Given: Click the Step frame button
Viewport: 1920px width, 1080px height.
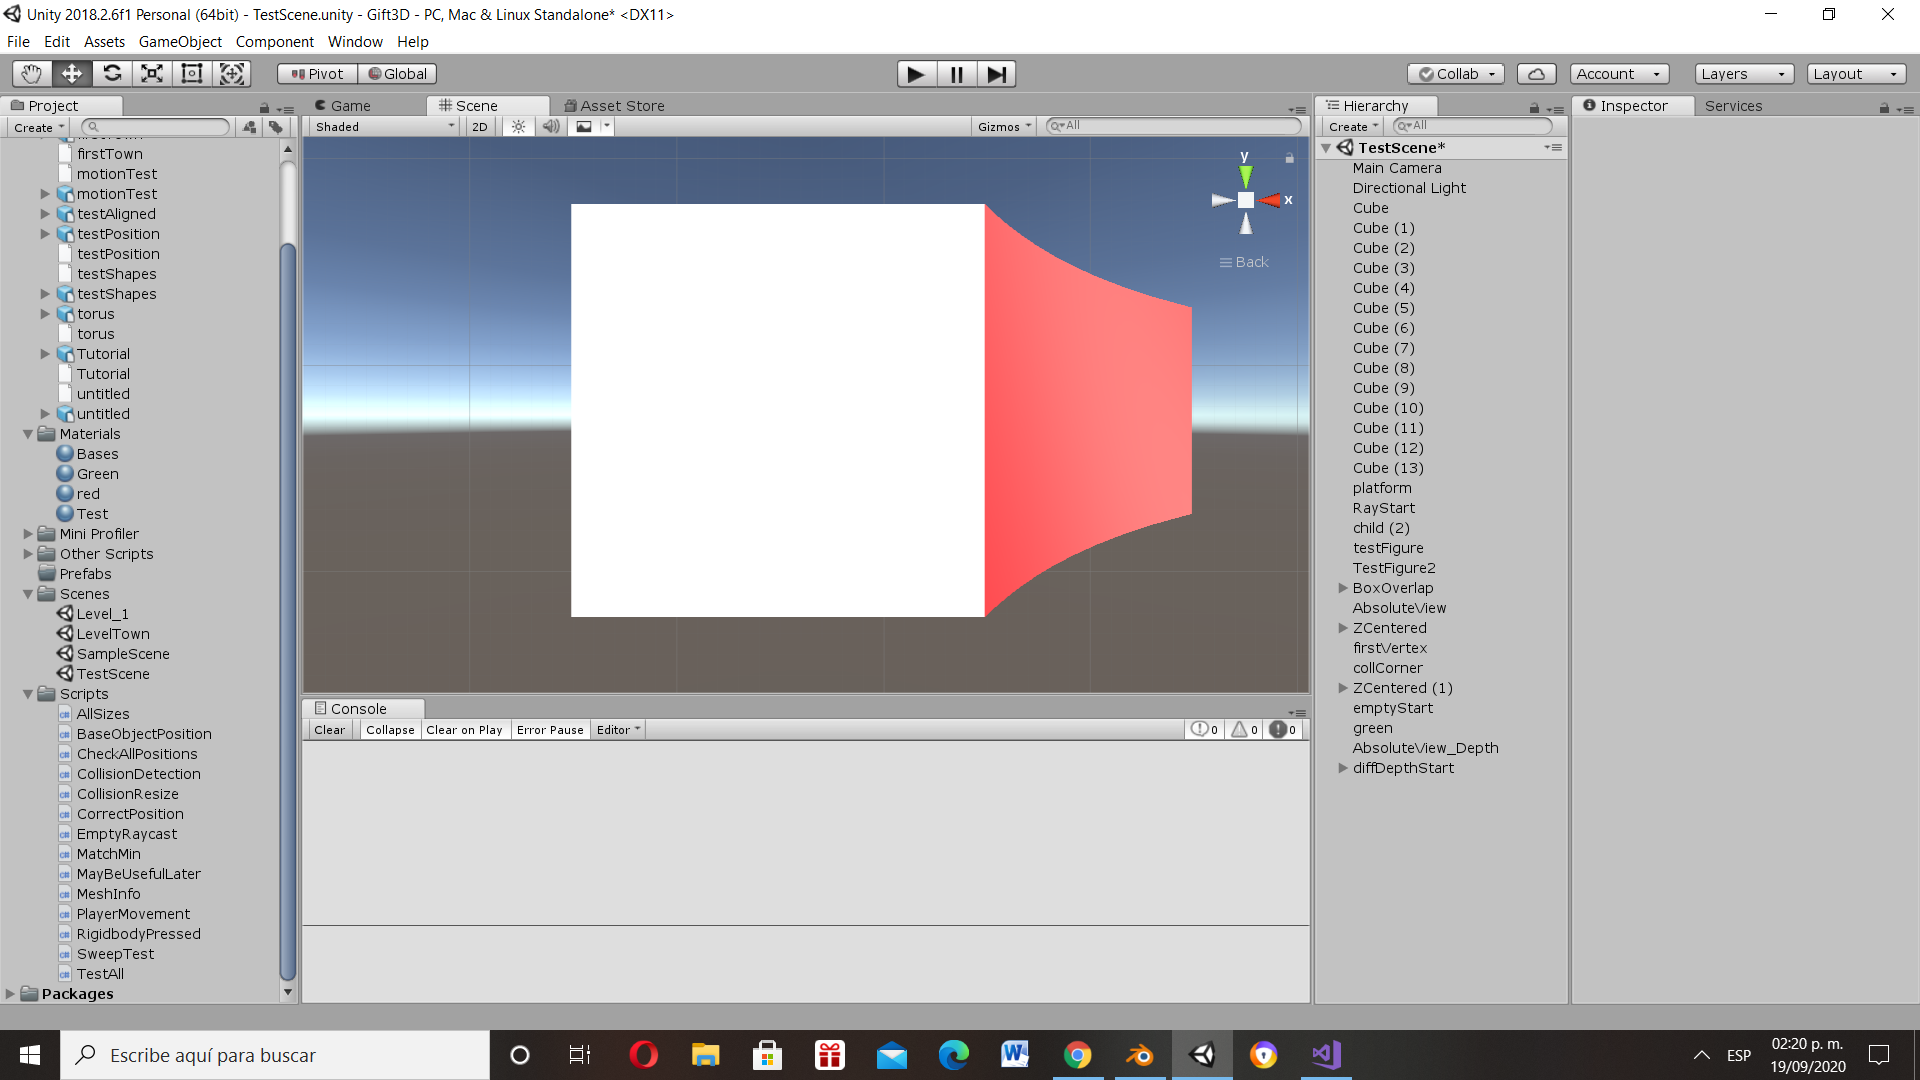Looking at the screenshot, I should (x=996, y=74).
